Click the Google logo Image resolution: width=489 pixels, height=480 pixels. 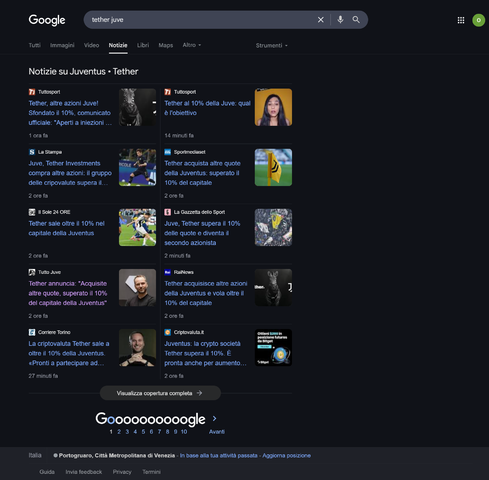[x=47, y=20]
